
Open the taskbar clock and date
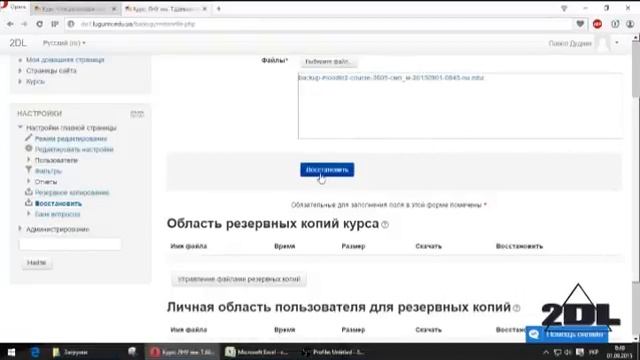[x=620, y=352]
